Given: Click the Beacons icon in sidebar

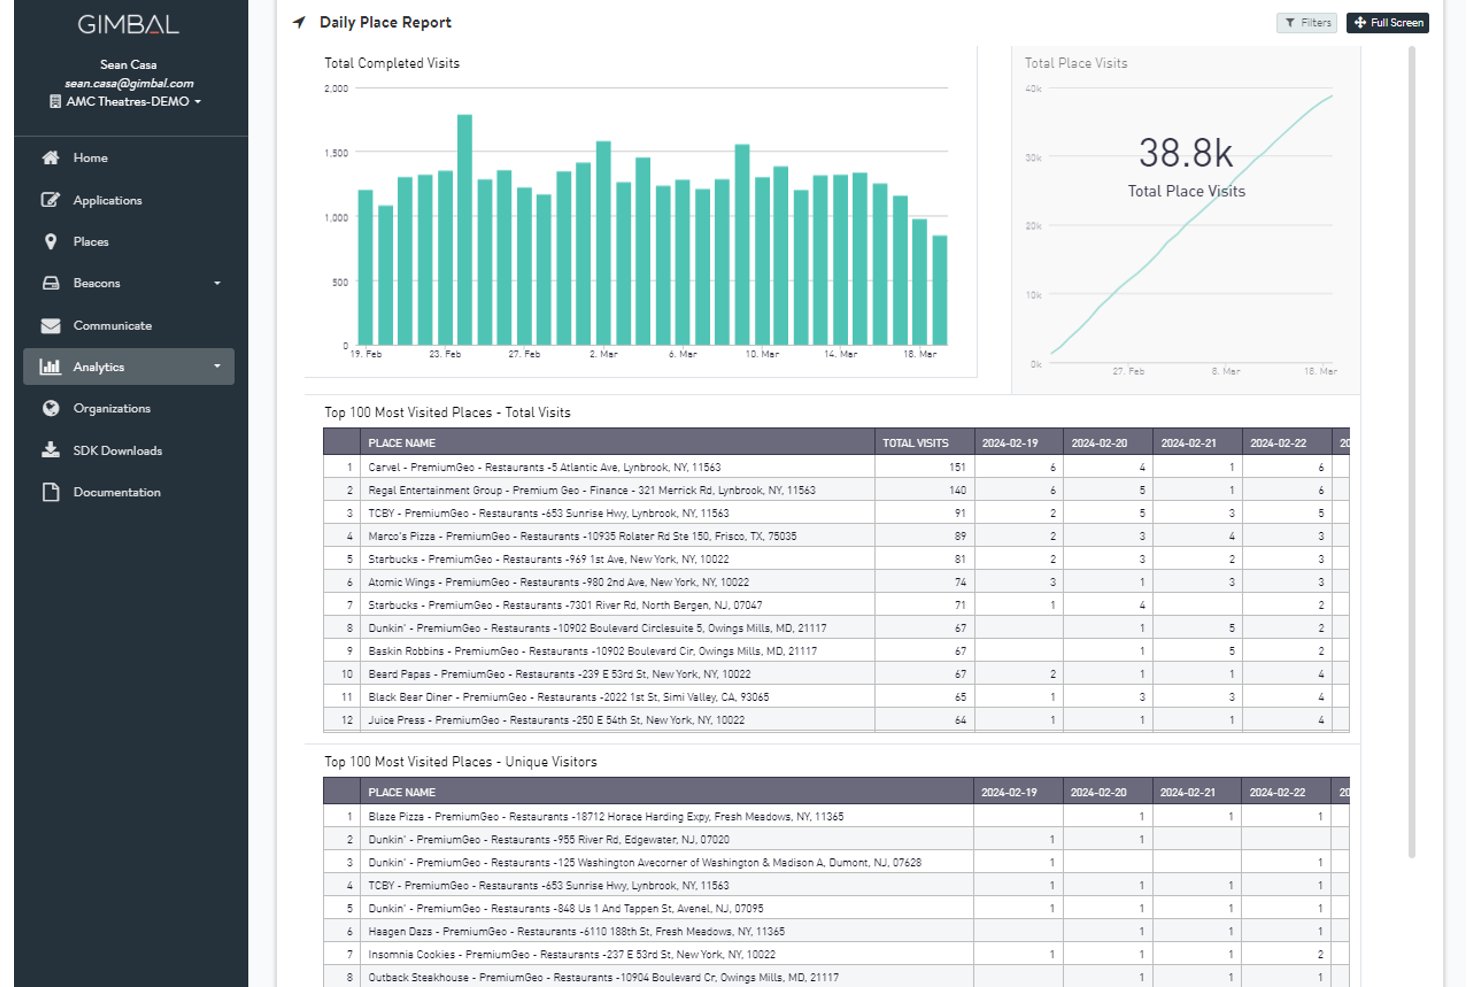Looking at the screenshot, I should 51,283.
